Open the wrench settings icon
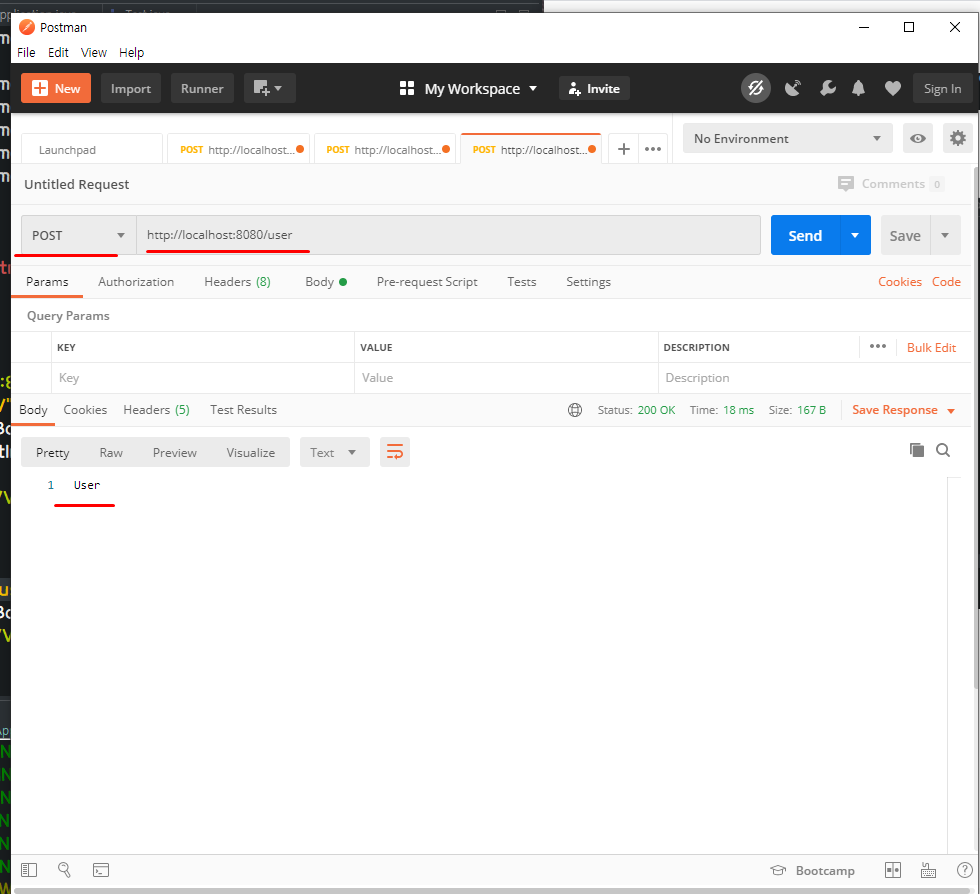 click(x=828, y=88)
